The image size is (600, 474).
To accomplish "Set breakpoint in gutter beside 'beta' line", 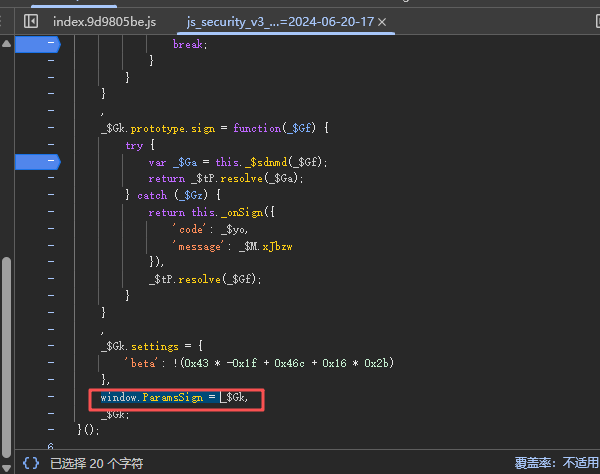I will point(51,362).
